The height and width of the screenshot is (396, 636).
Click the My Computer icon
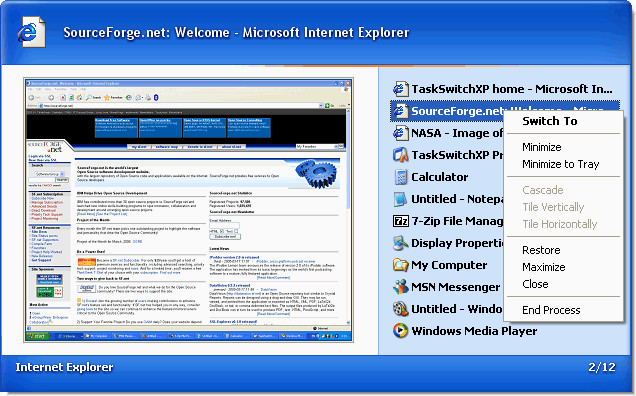click(400, 265)
